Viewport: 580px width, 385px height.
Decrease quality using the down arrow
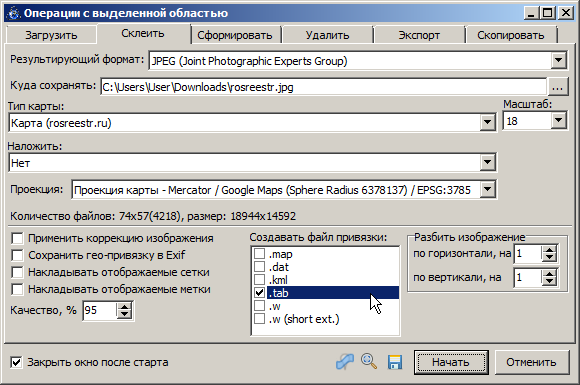124,315
